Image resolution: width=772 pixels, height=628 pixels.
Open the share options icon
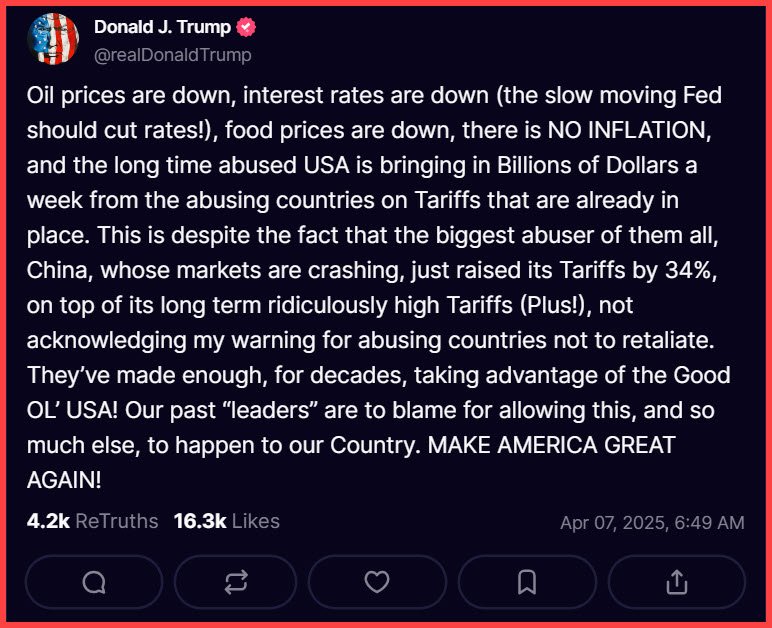676,582
